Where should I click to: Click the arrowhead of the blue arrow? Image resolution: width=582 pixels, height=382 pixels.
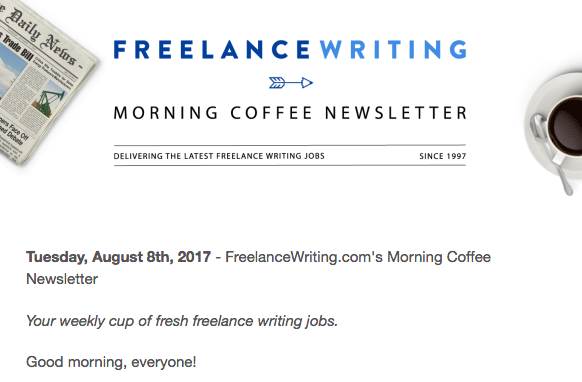(307, 82)
